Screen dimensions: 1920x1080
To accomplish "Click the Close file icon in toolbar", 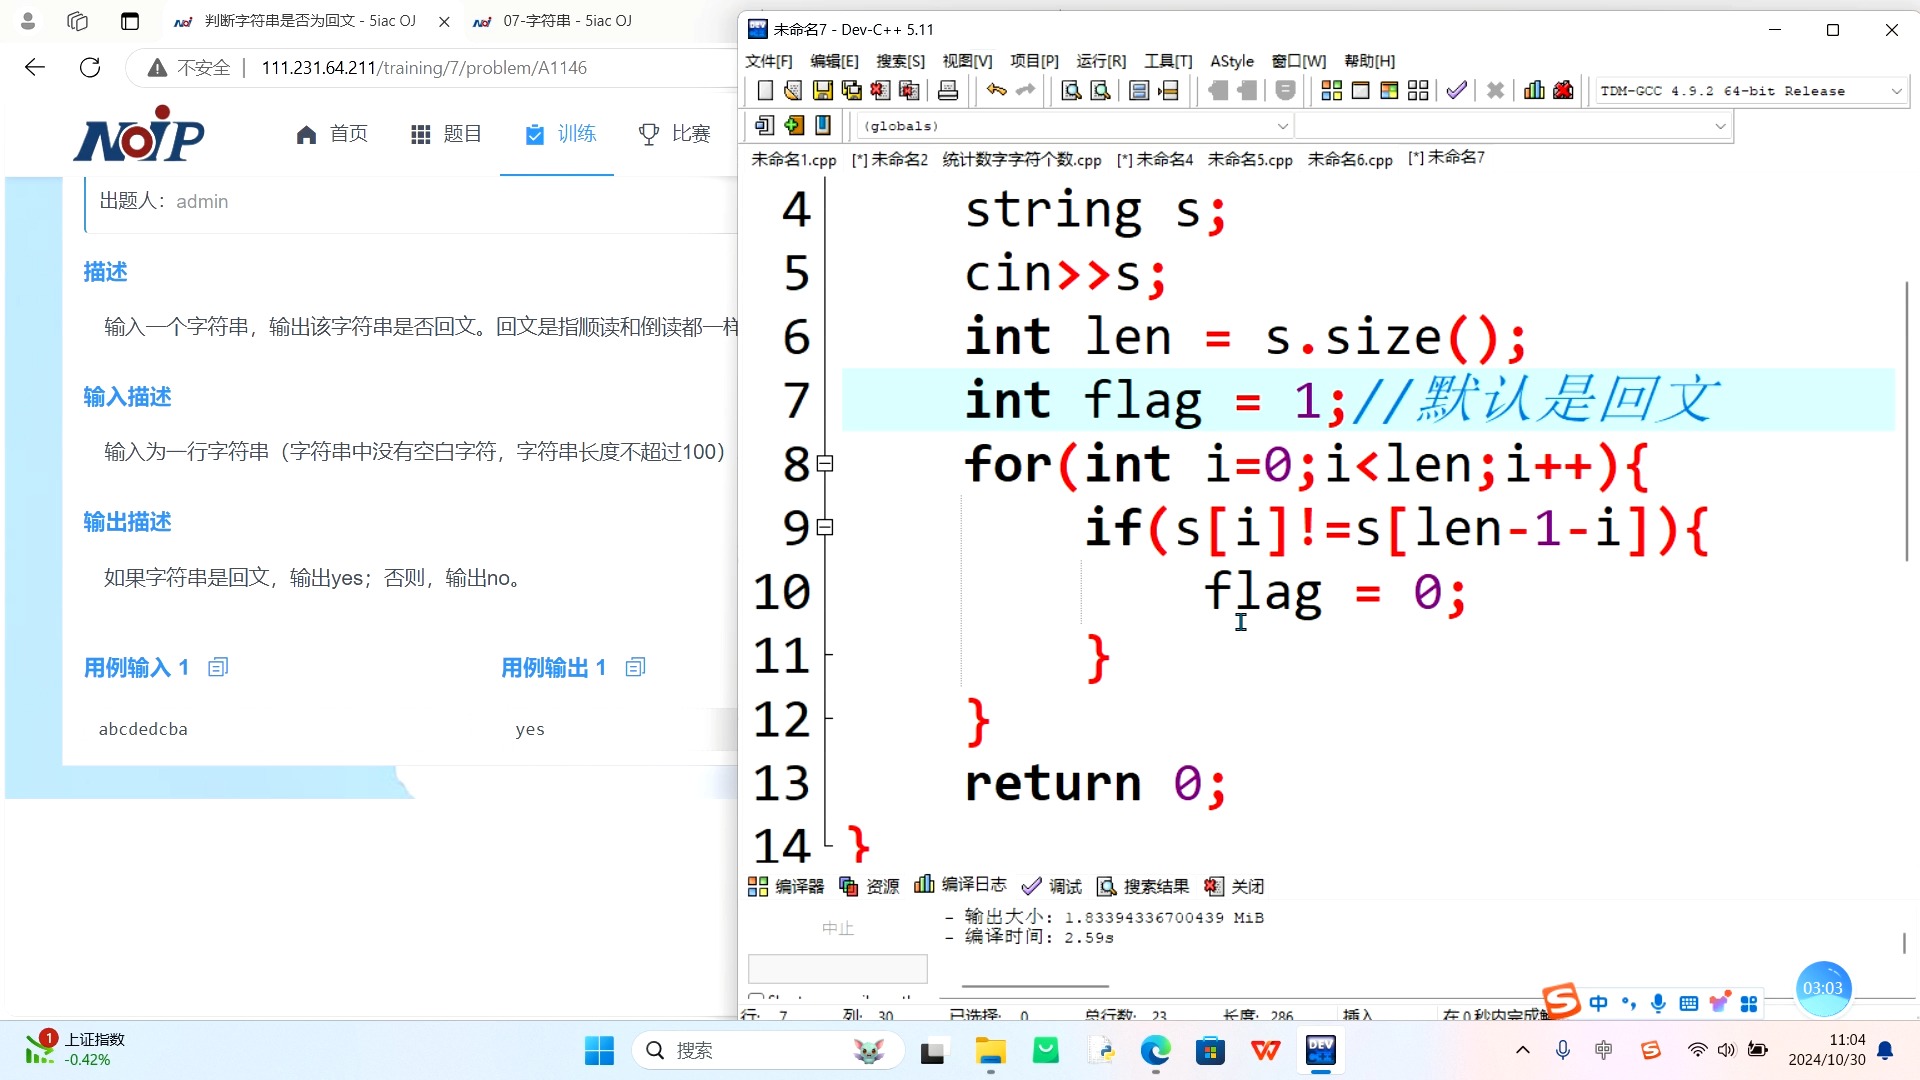I will pos(880,91).
